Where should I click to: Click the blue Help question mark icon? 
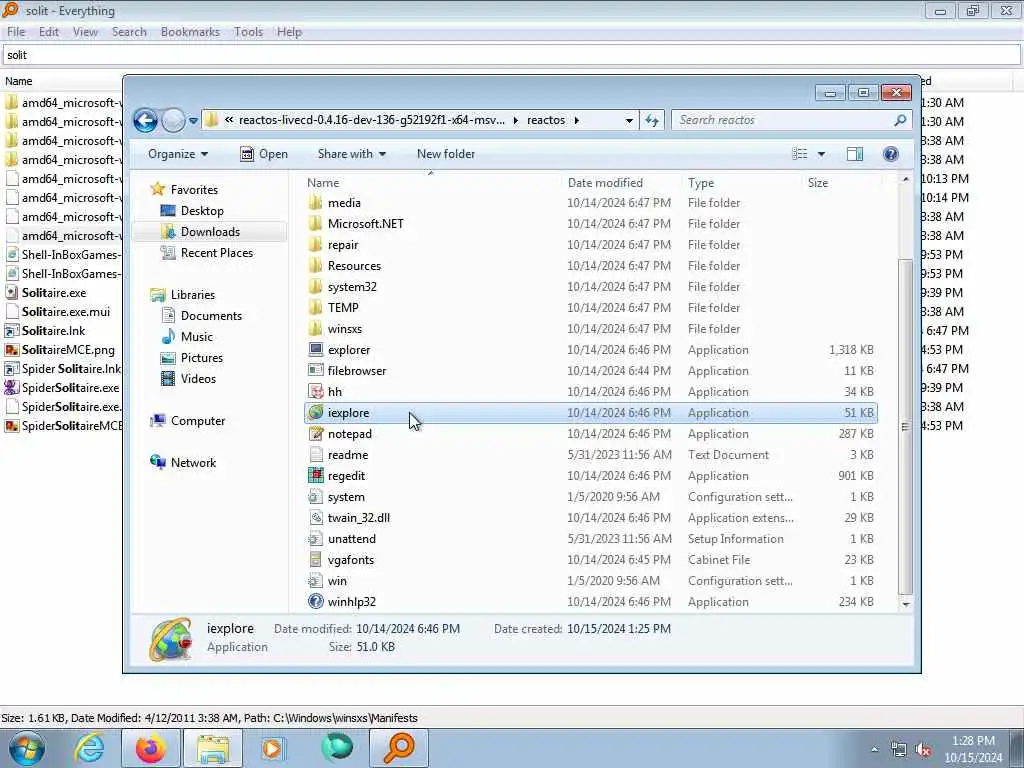click(891, 154)
